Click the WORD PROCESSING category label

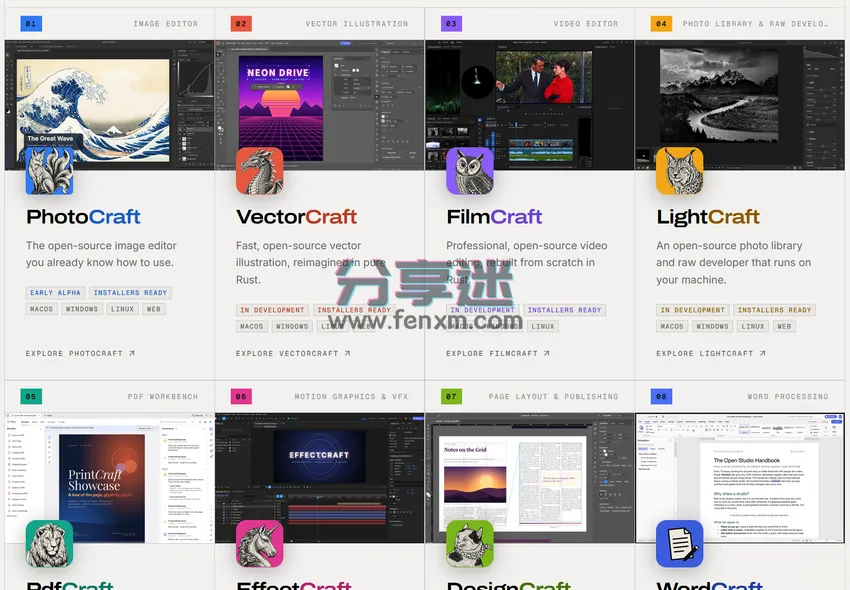pos(788,396)
